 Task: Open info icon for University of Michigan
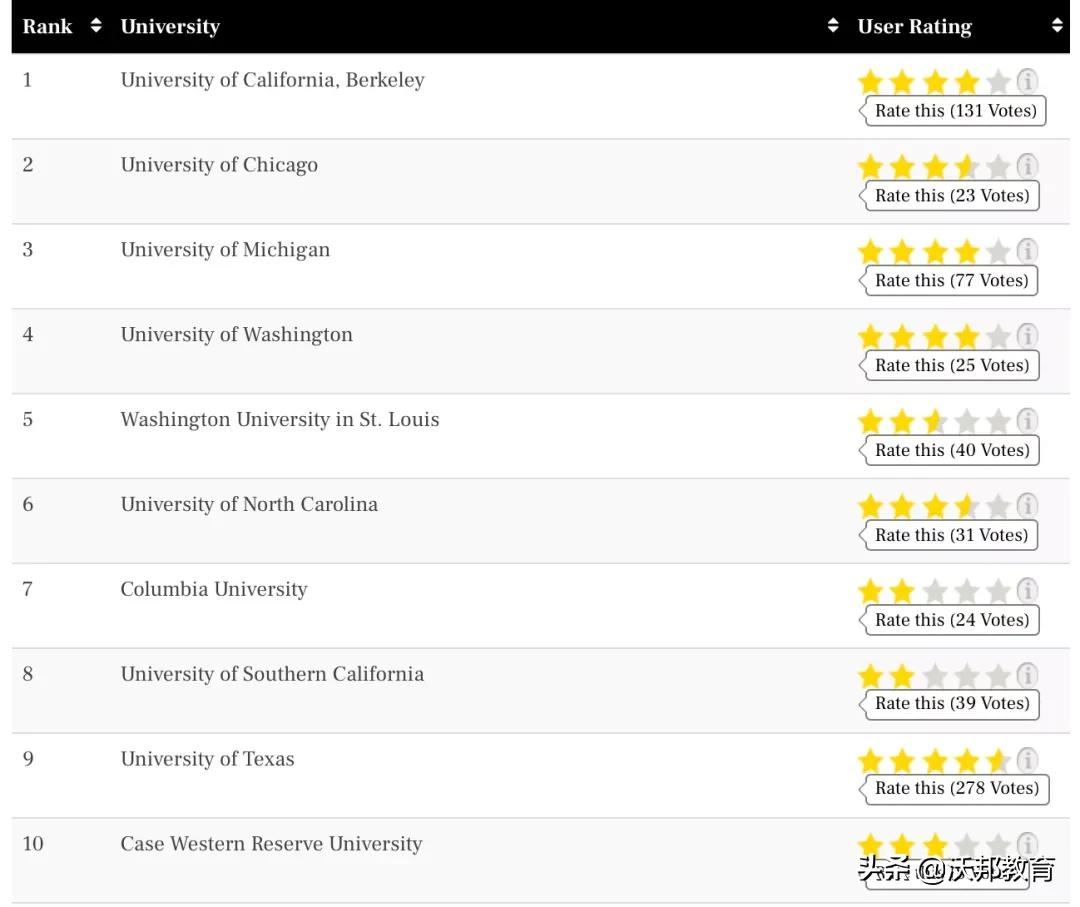coord(1027,251)
